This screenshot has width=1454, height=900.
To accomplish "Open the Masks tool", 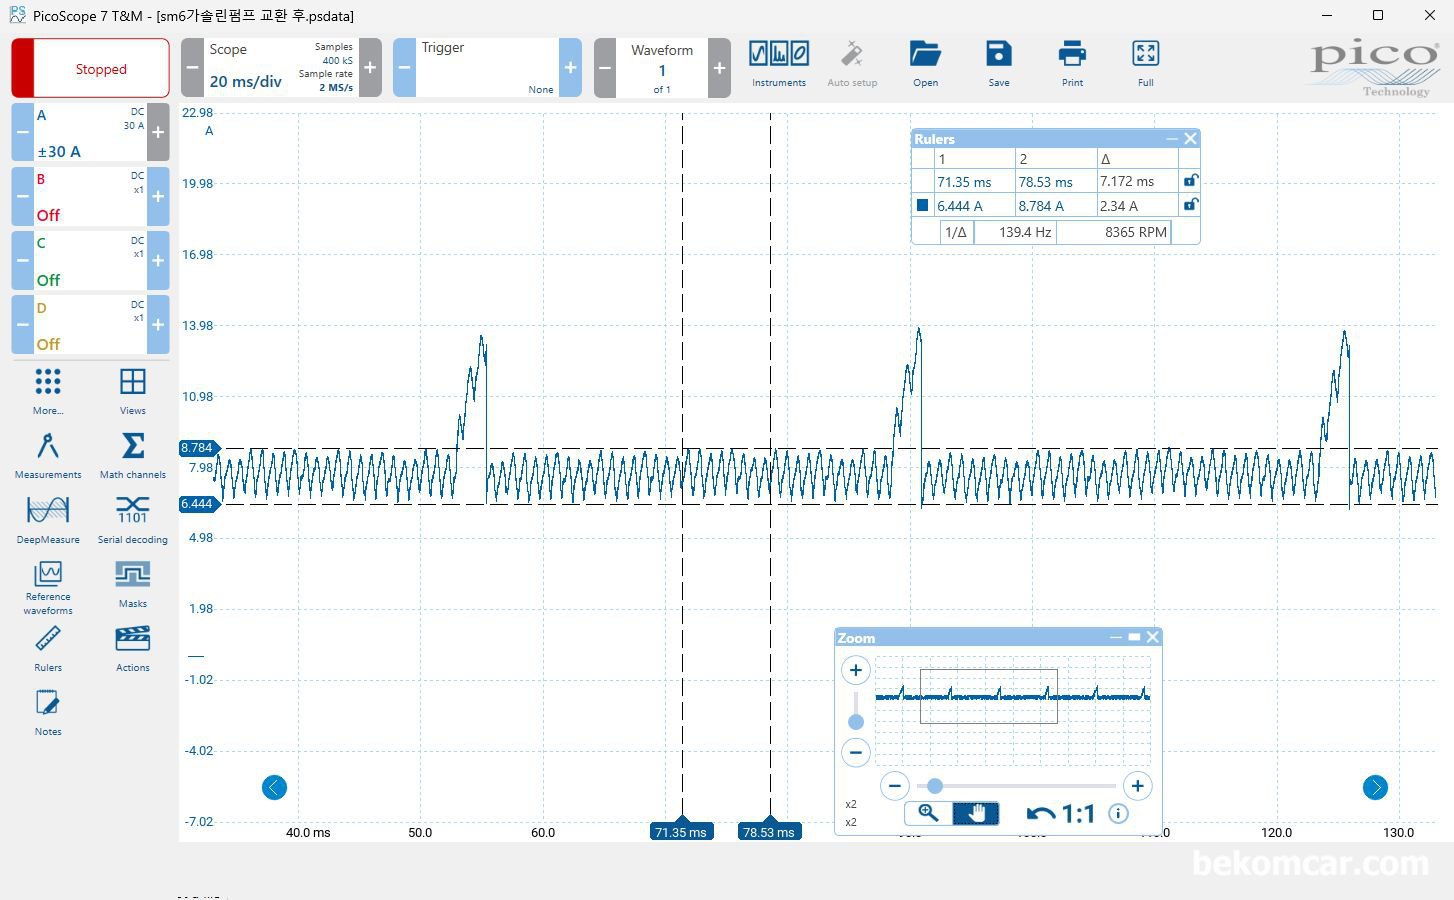I will tap(132, 583).
